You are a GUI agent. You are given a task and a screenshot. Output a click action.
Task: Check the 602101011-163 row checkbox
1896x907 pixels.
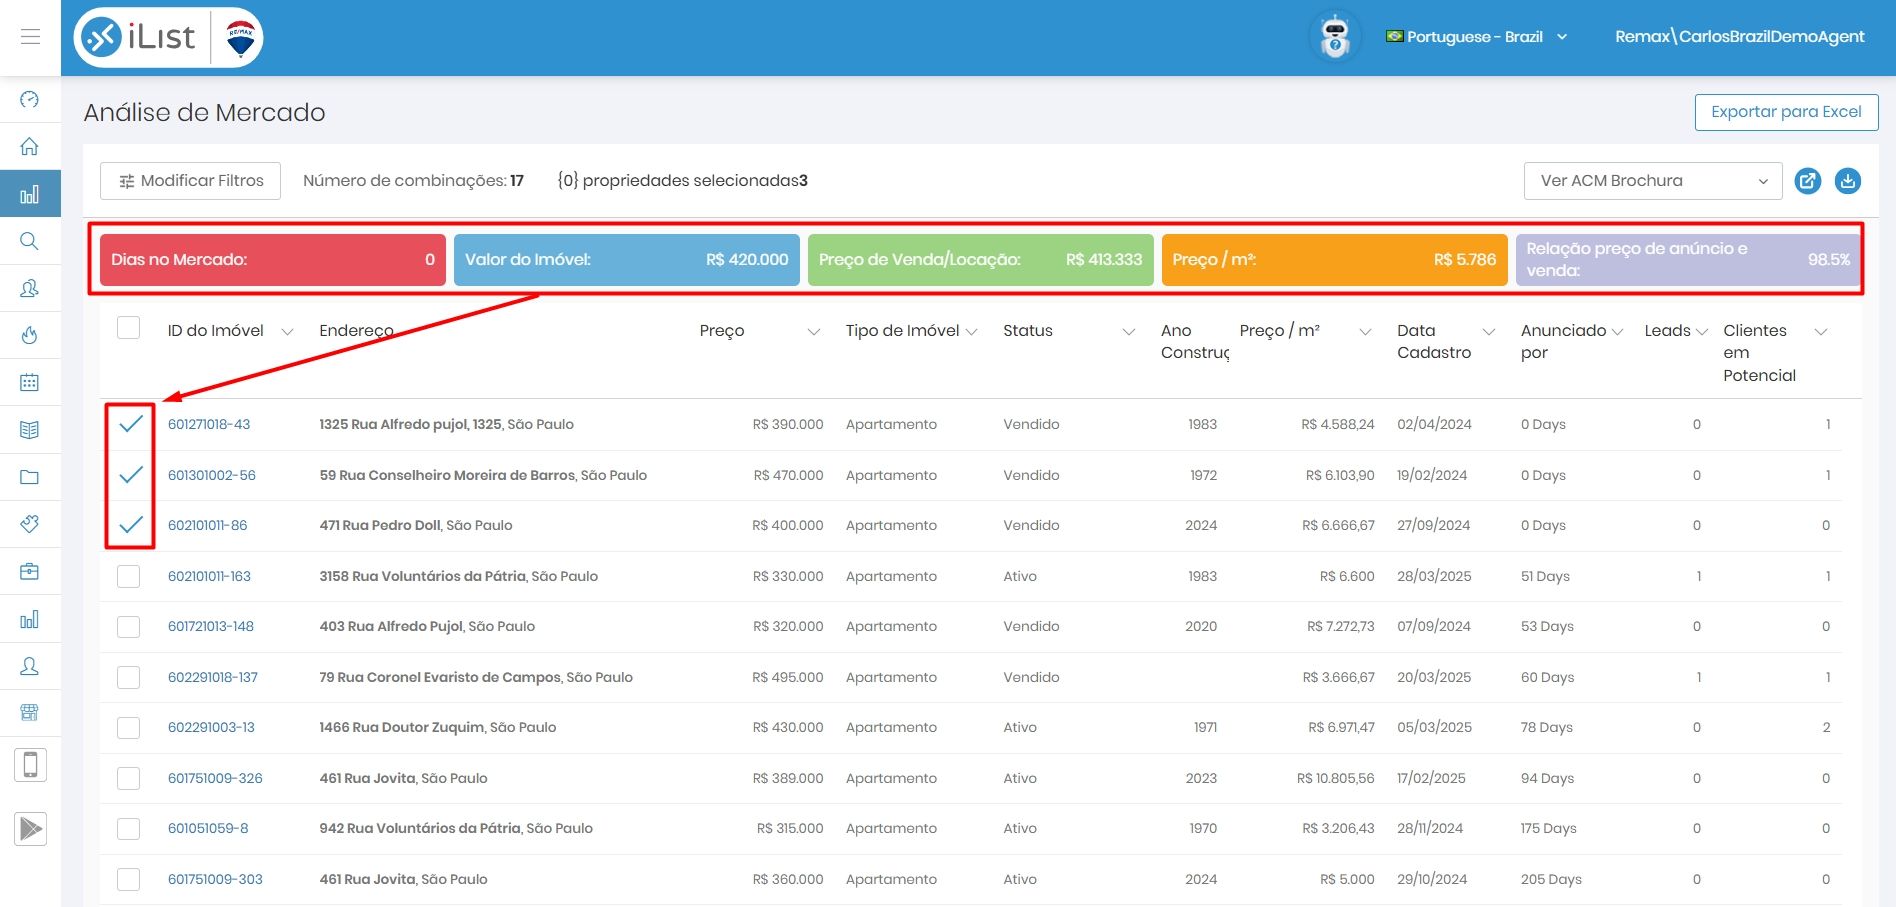(128, 576)
